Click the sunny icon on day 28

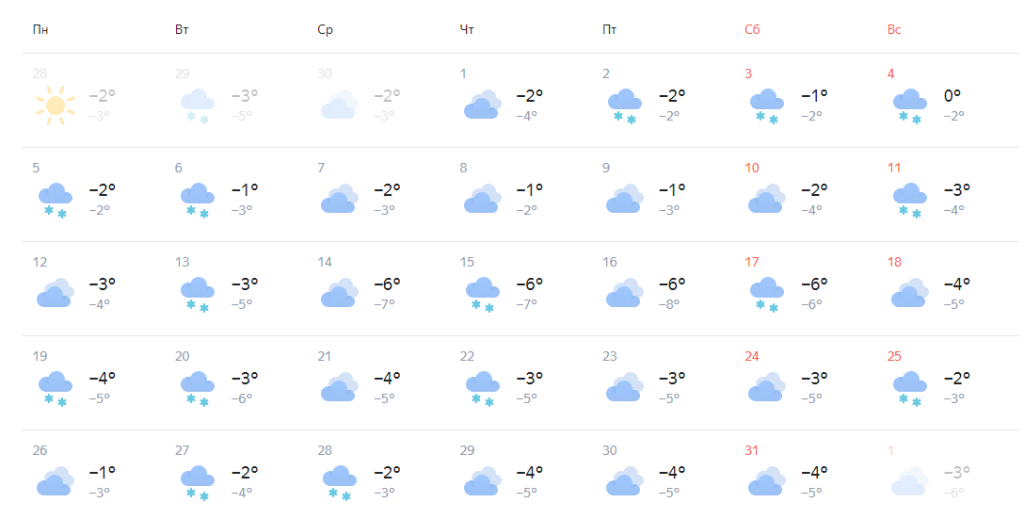54,104
